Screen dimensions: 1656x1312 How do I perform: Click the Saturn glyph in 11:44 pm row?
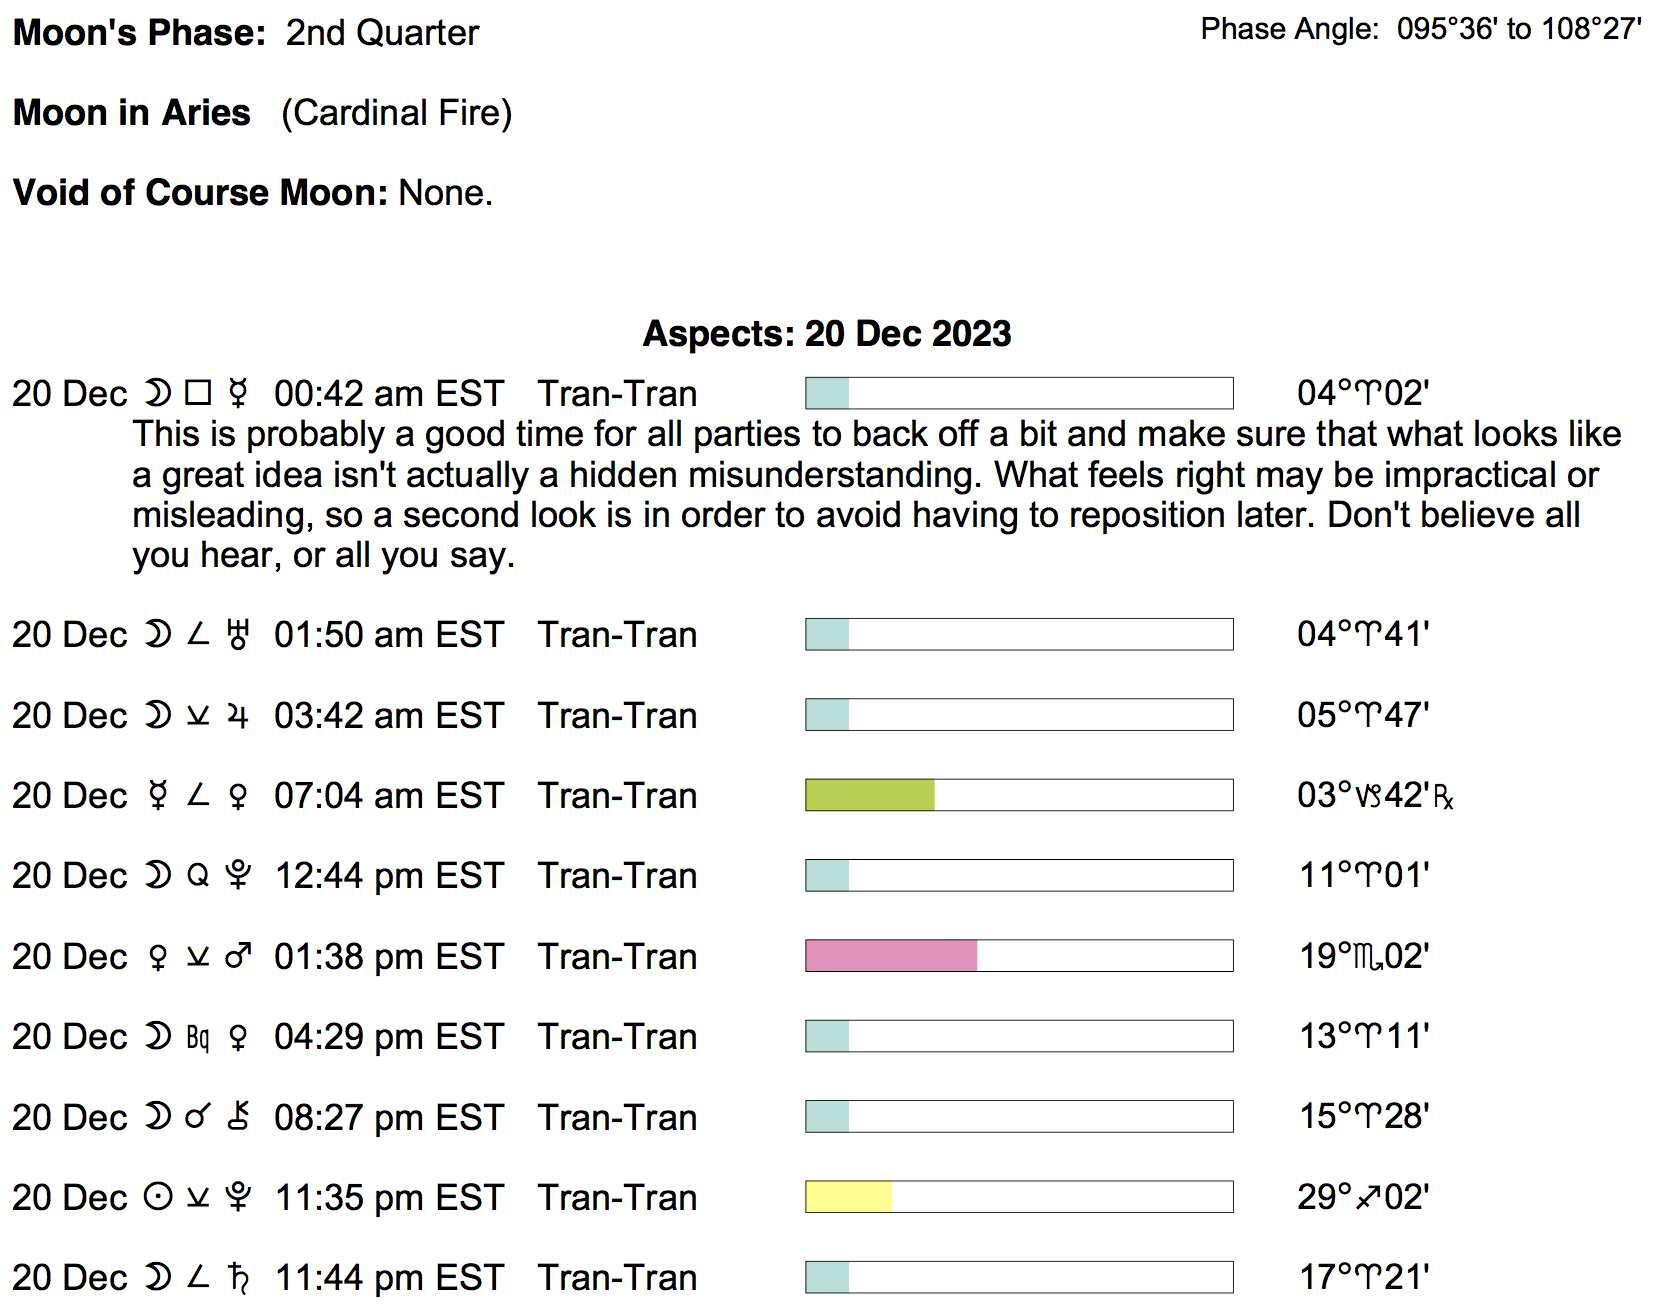(238, 1278)
